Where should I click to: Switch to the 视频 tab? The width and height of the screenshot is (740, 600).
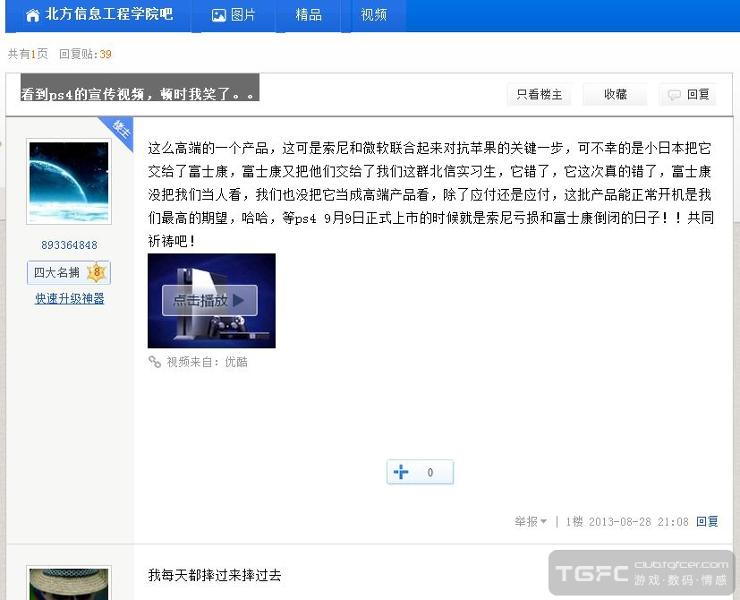click(x=374, y=15)
